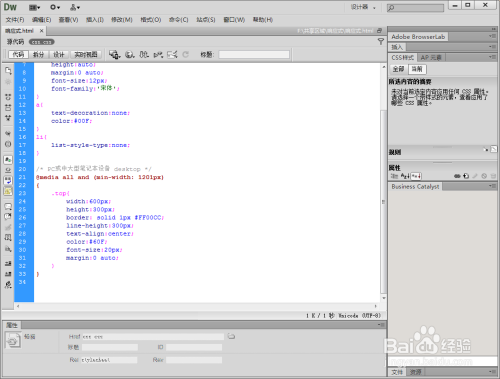Toggle Highlight Invalid Code option
Image resolution: width=500 pixels, height=379 pixels.
pyautogui.click(x=8, y=170)
